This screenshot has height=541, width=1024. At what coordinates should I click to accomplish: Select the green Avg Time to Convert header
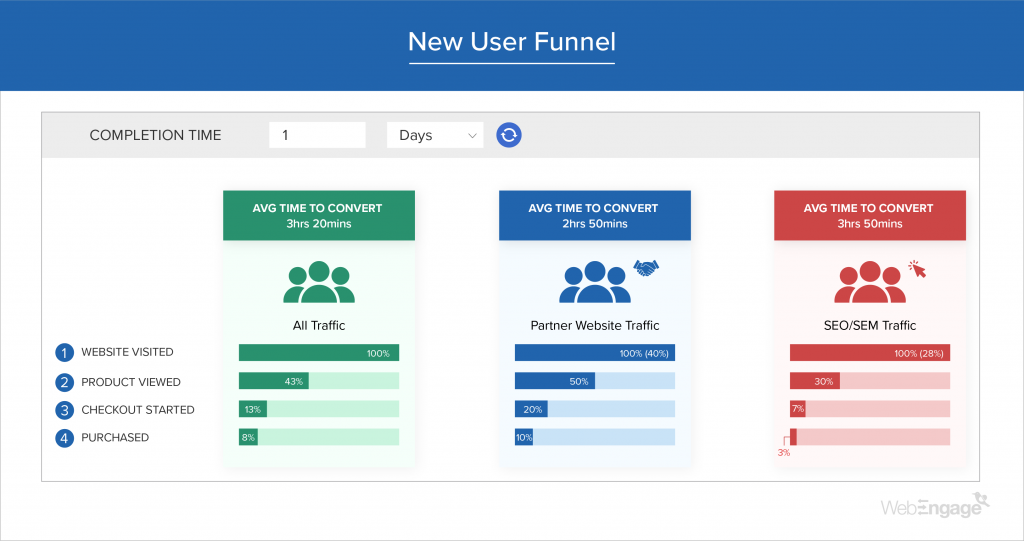[x=318, y=215]
